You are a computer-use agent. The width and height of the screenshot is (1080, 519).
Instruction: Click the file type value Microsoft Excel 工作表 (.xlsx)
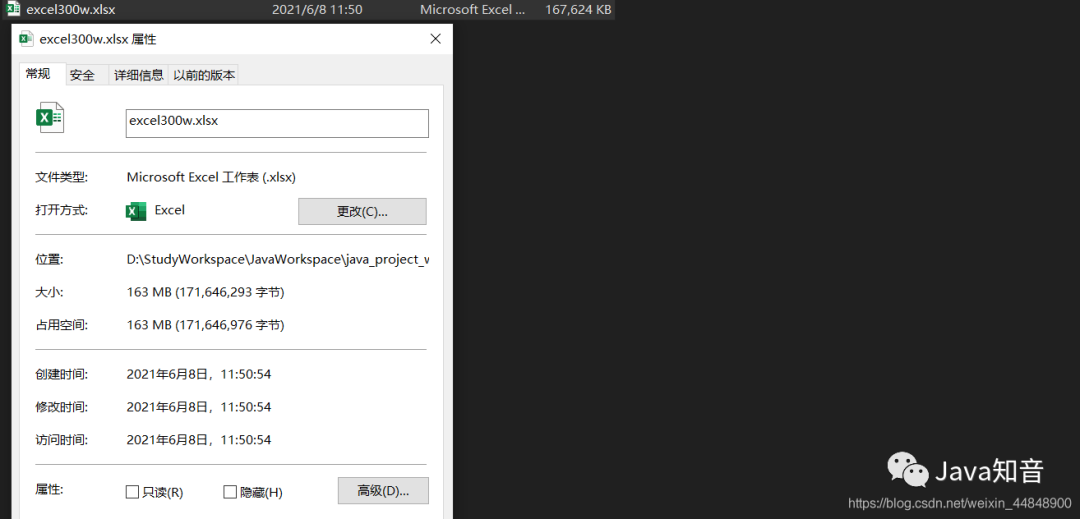click(x=211, y=177)
